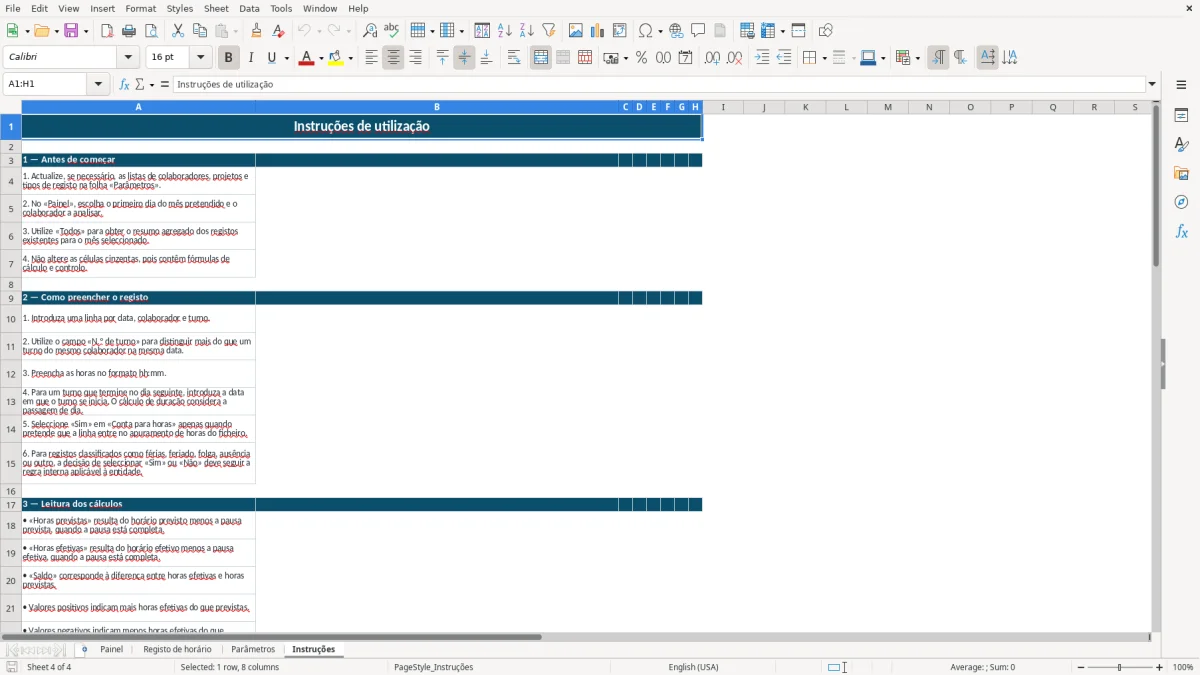Undo the last action
Image resolution: width=1200 pixels, height=675 pixels.
305,31
